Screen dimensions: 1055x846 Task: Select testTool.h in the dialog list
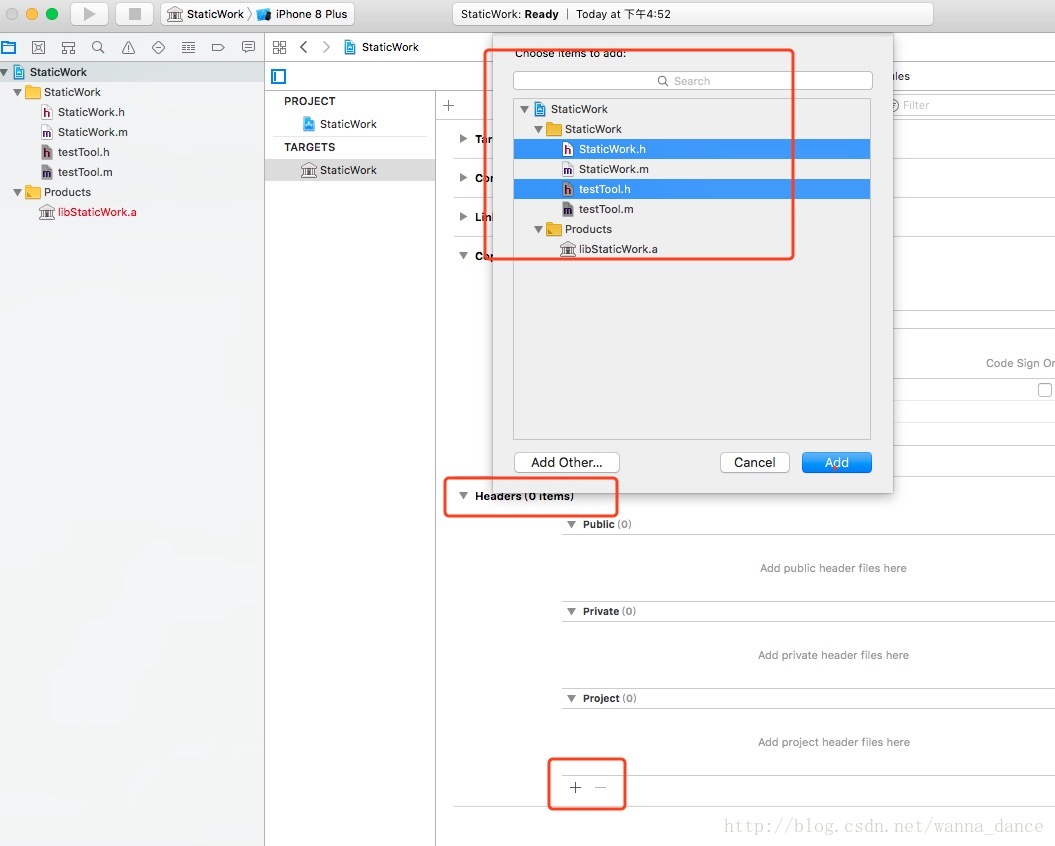pos(692,189)
